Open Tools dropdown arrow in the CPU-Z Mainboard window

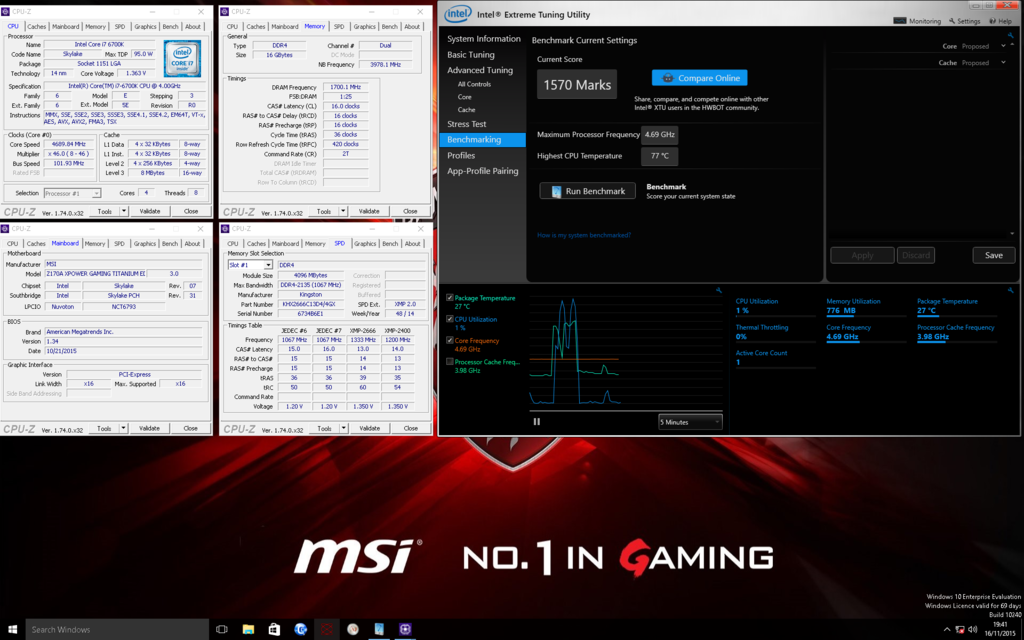(x=123, y=428)
